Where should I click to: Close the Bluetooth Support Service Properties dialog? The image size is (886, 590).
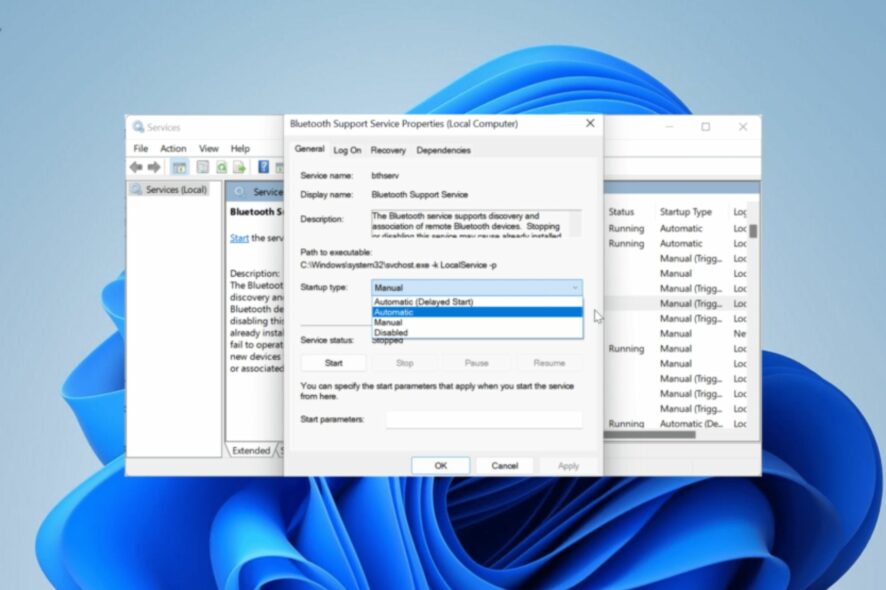point(590,123)
